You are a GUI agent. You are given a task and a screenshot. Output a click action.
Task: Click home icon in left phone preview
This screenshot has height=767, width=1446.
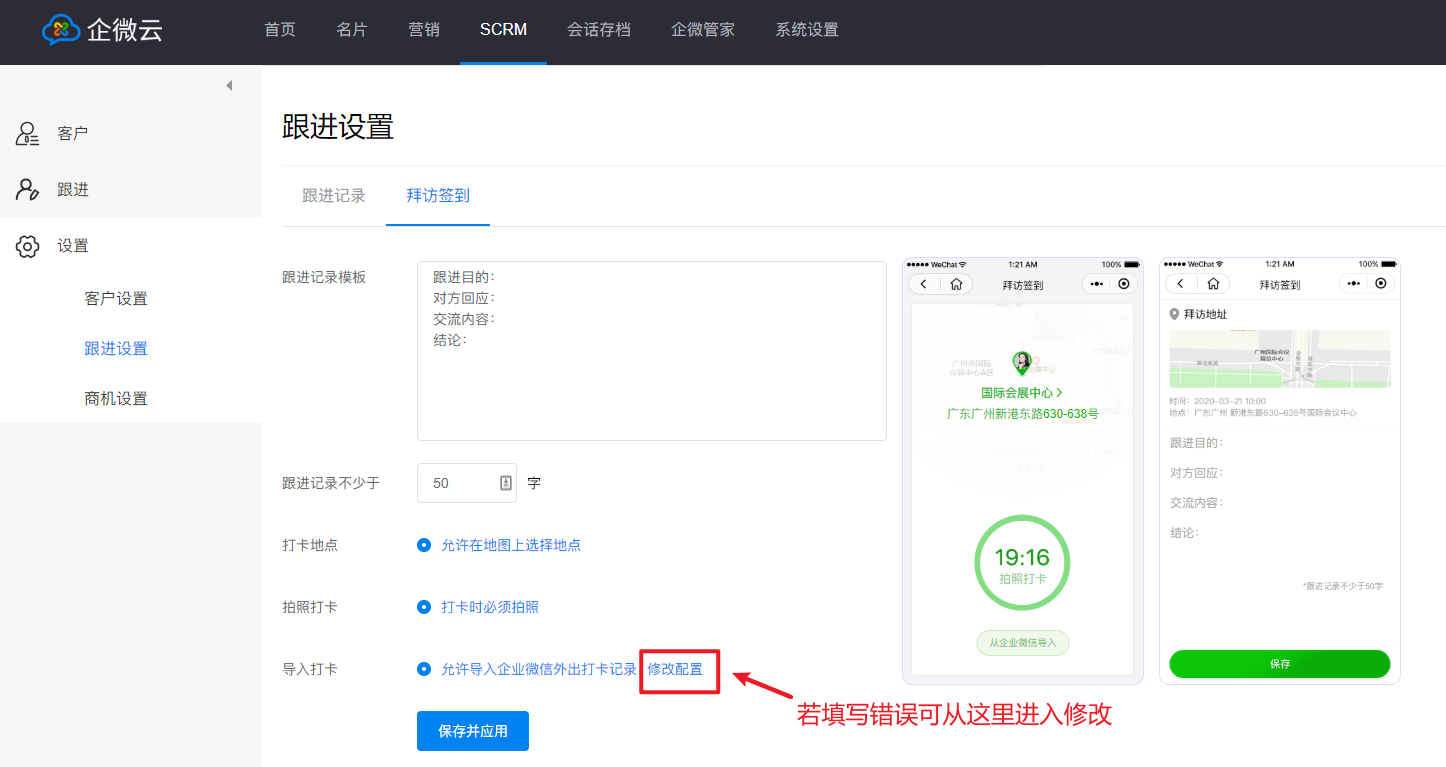pos(956,284)
